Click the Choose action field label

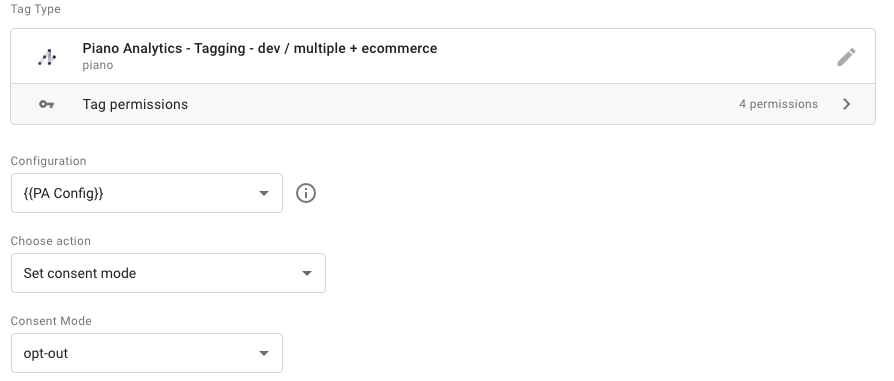[51, 241]
